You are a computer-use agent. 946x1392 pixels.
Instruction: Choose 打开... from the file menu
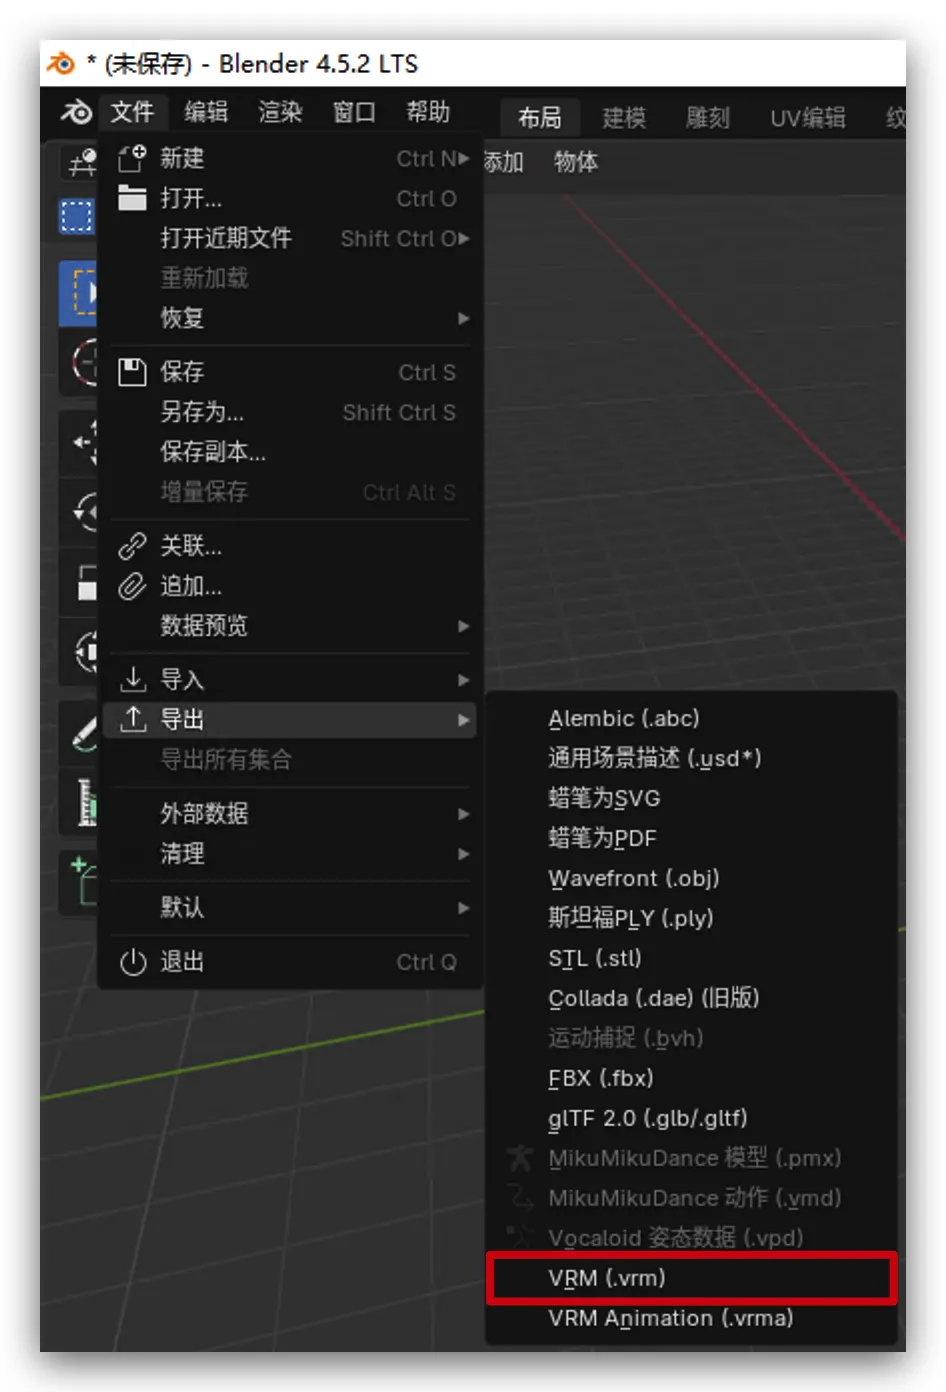[290, 199]
